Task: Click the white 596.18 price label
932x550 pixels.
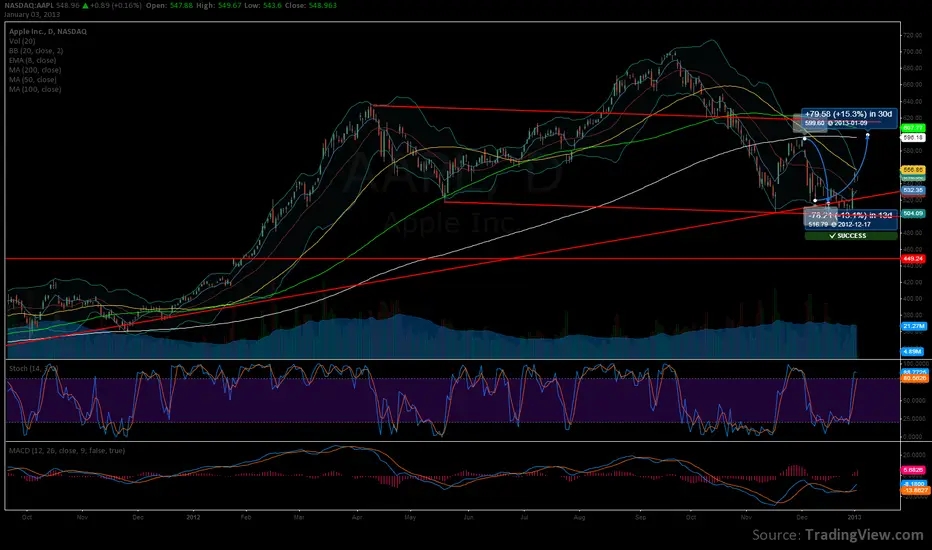Action: pyautogui.click(x=913, y=137)
